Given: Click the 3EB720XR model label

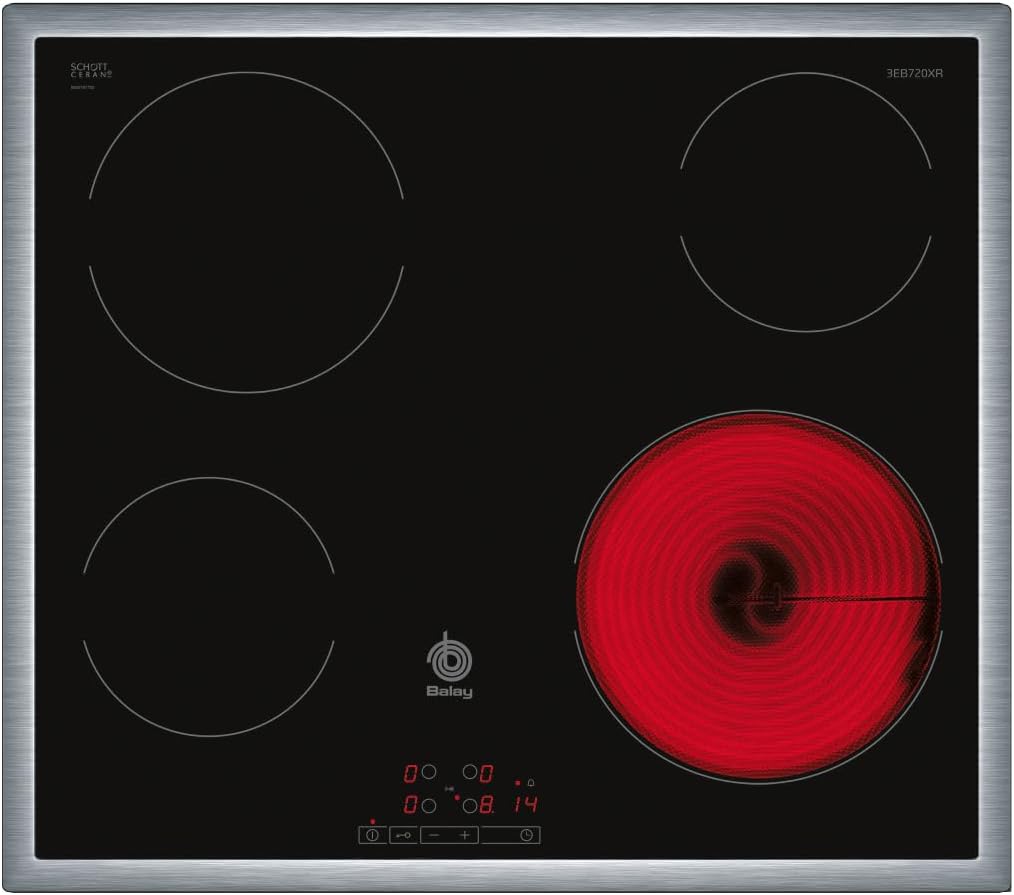Looking at the screenshot, I should (914, 73).
